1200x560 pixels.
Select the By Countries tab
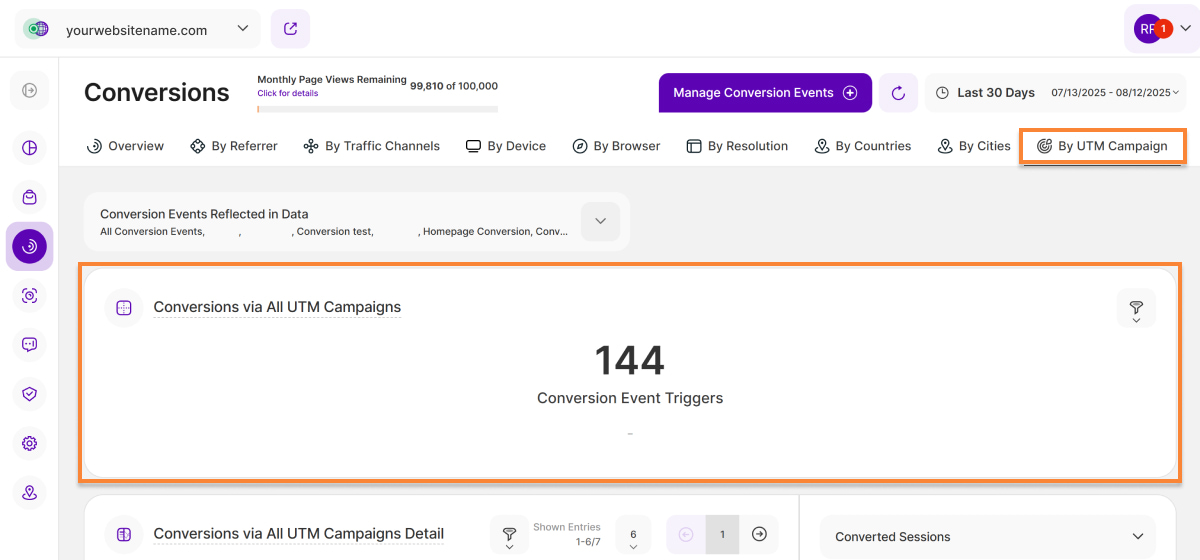tap(862, 146)
